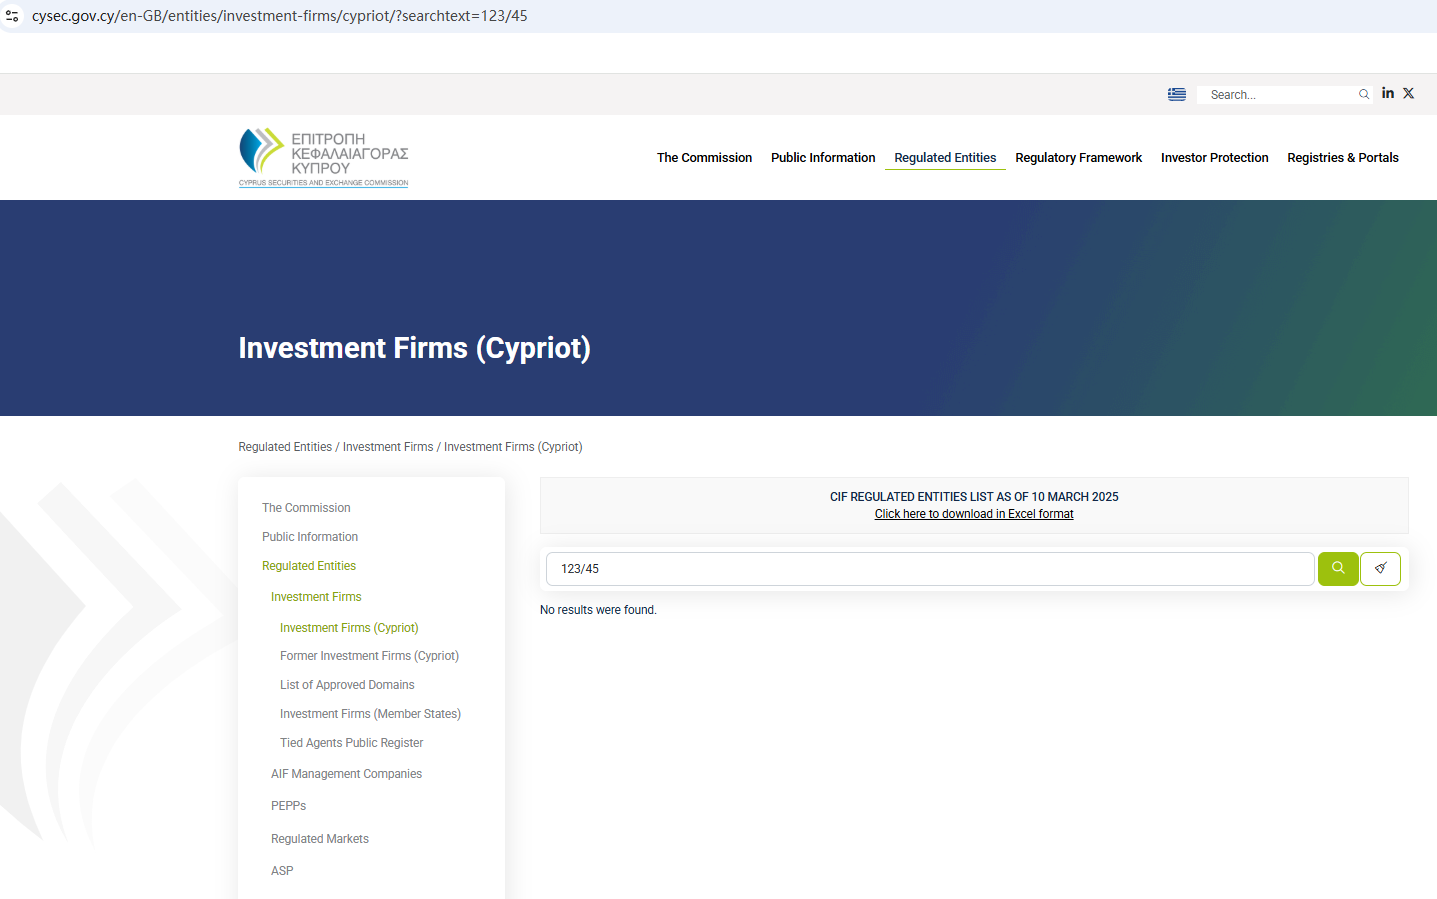1437x899 pixels.
Task: Open Public Information top menu
Action: [822, 158]
